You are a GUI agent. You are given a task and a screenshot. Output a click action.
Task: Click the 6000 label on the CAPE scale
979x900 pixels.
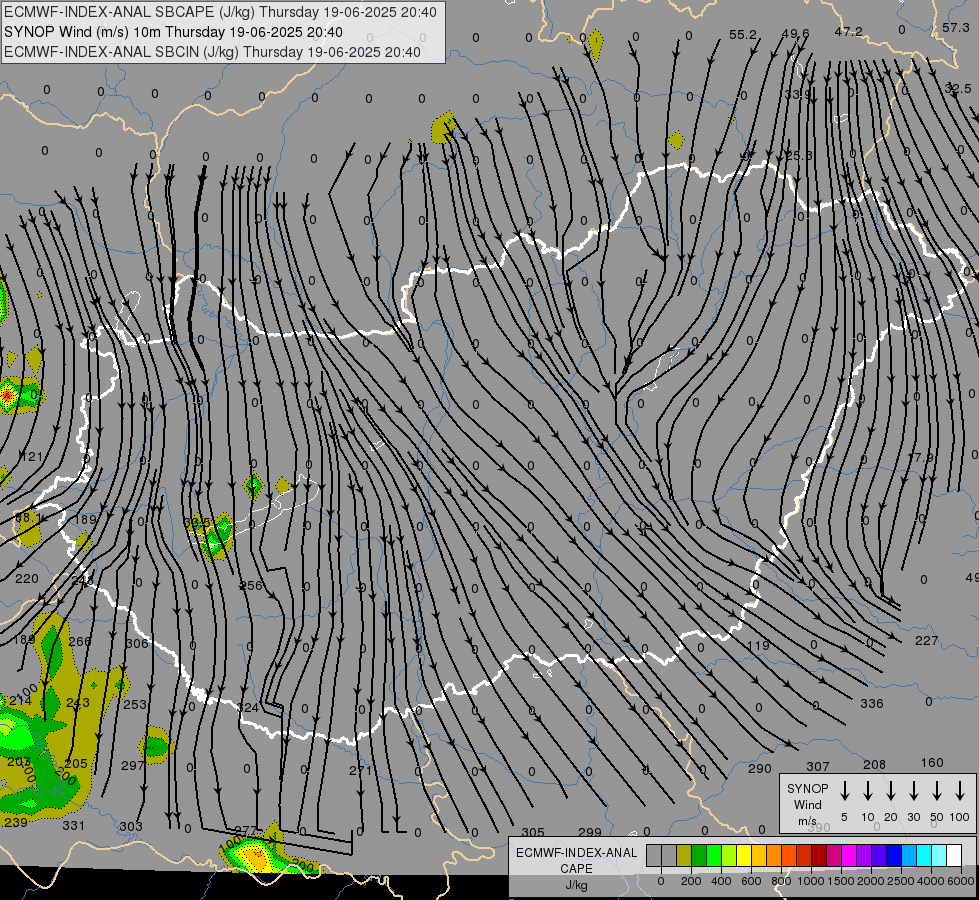[x=961, y=881]
